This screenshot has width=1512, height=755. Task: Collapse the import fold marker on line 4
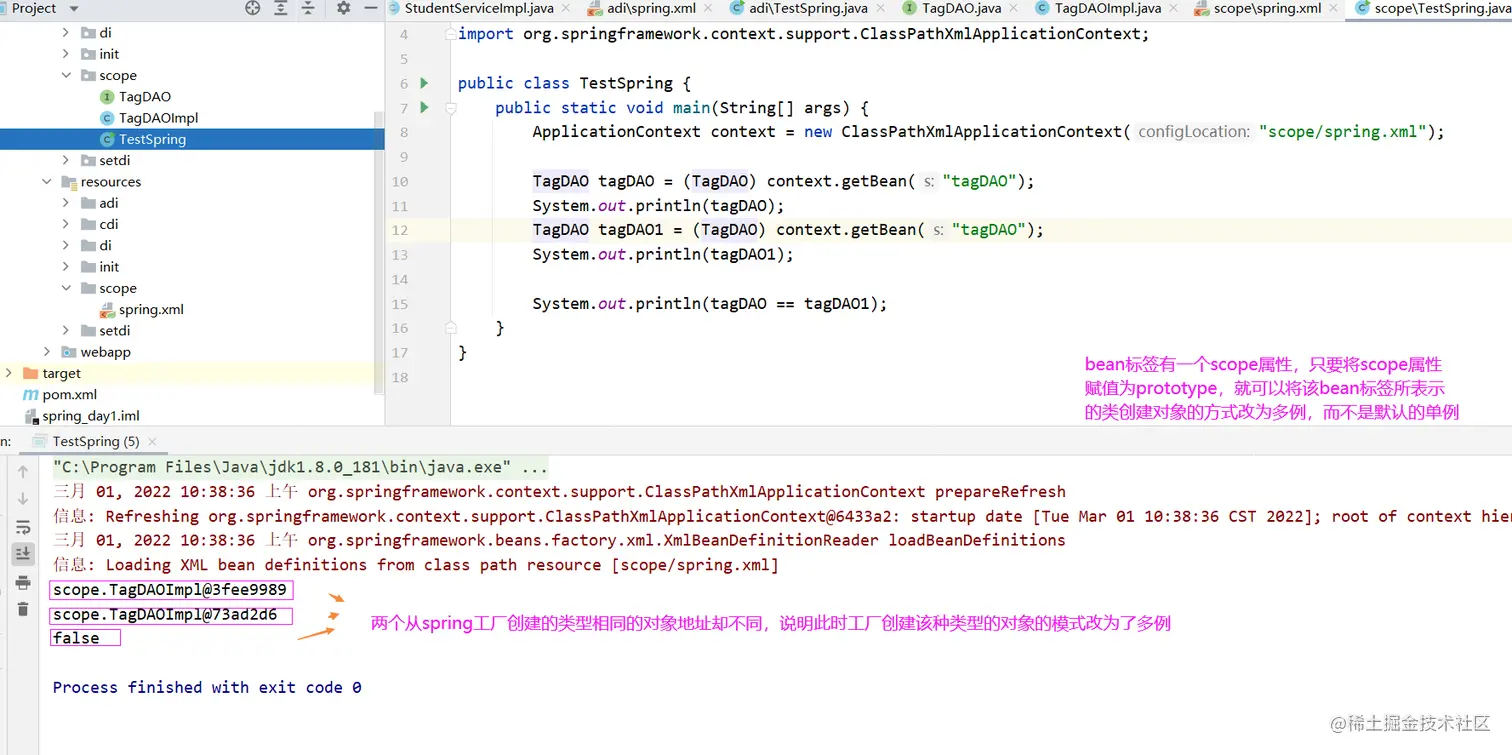tap(450, 34)
